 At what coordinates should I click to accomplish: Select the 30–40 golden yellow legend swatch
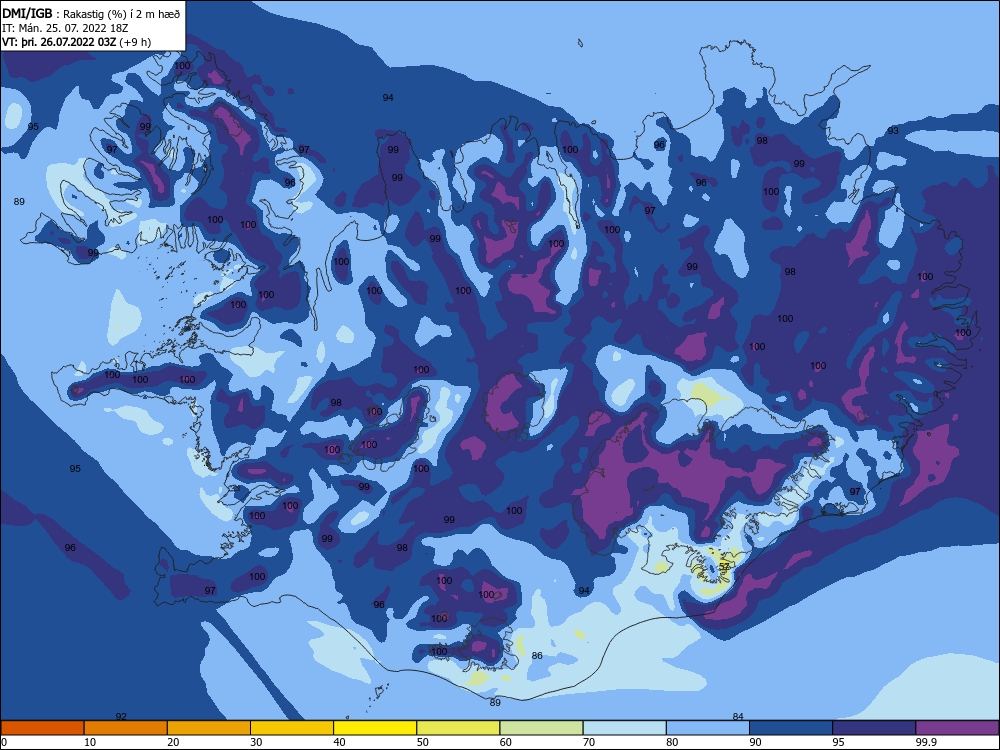pos(292,728)
